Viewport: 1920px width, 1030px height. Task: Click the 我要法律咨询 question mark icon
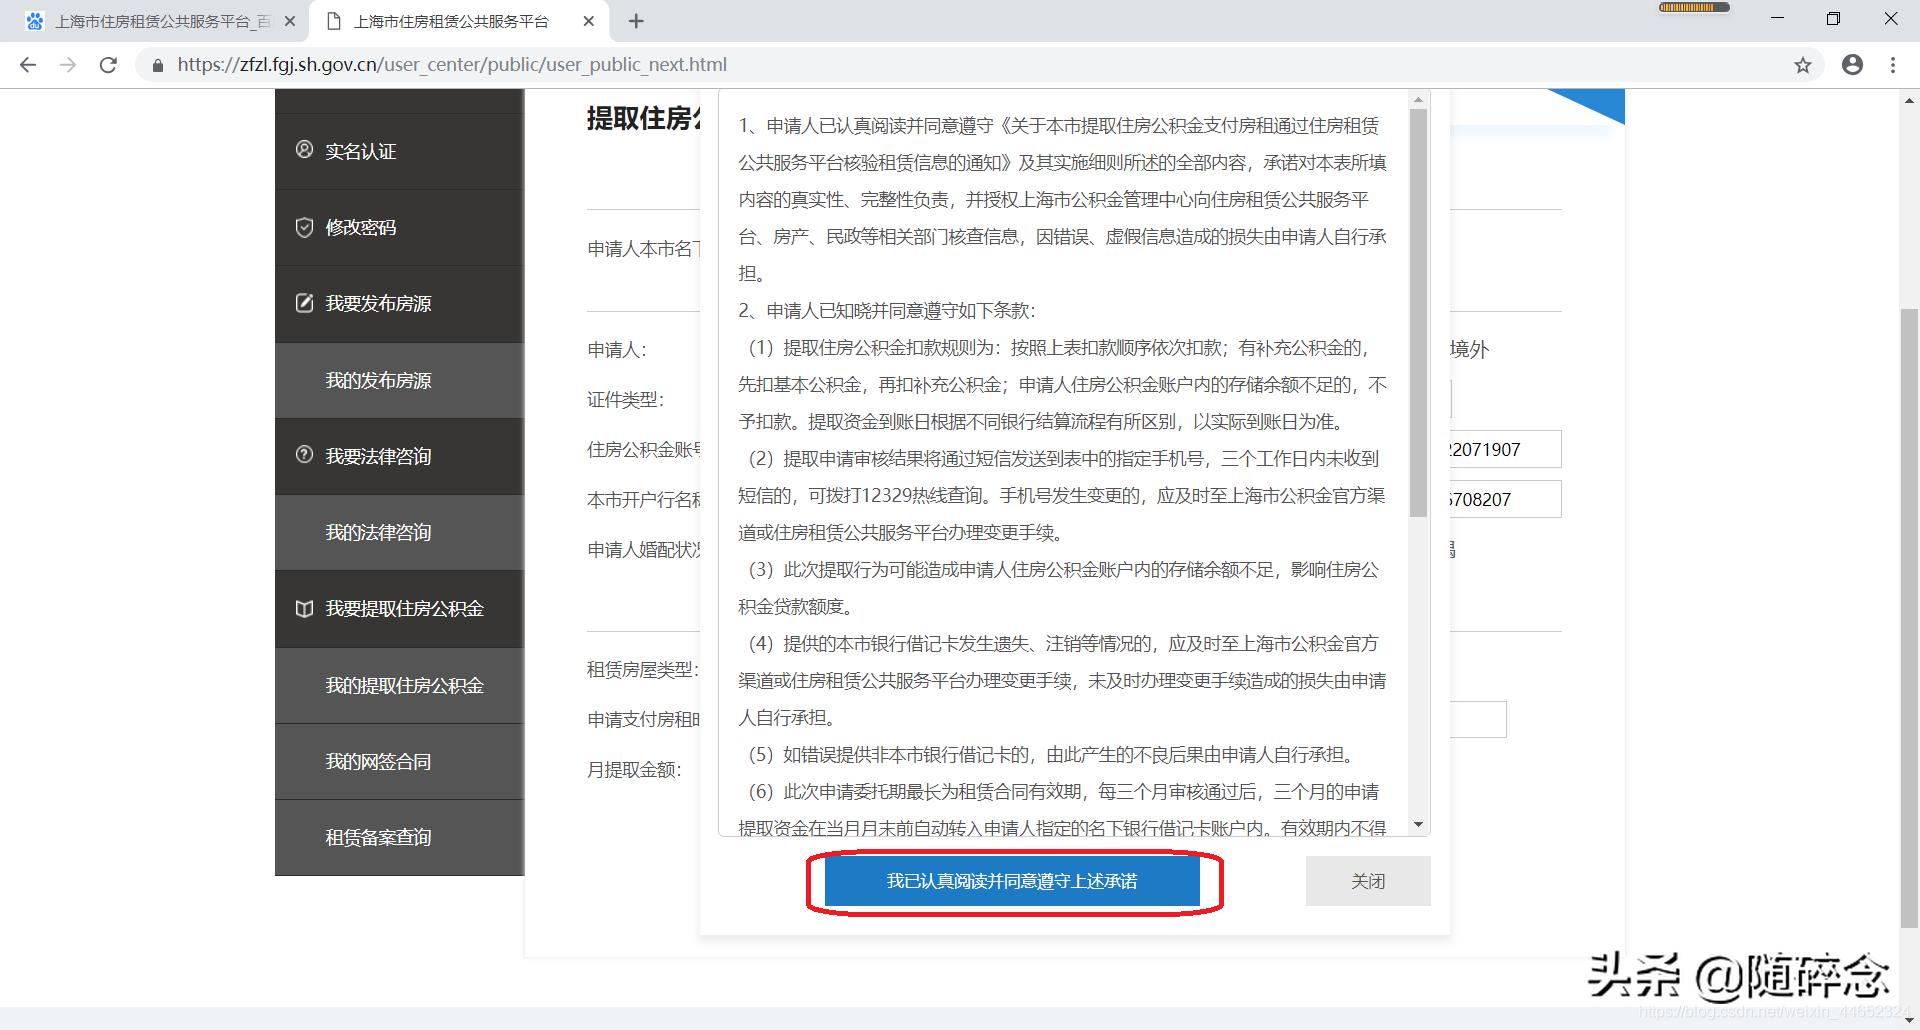(305, 456)
